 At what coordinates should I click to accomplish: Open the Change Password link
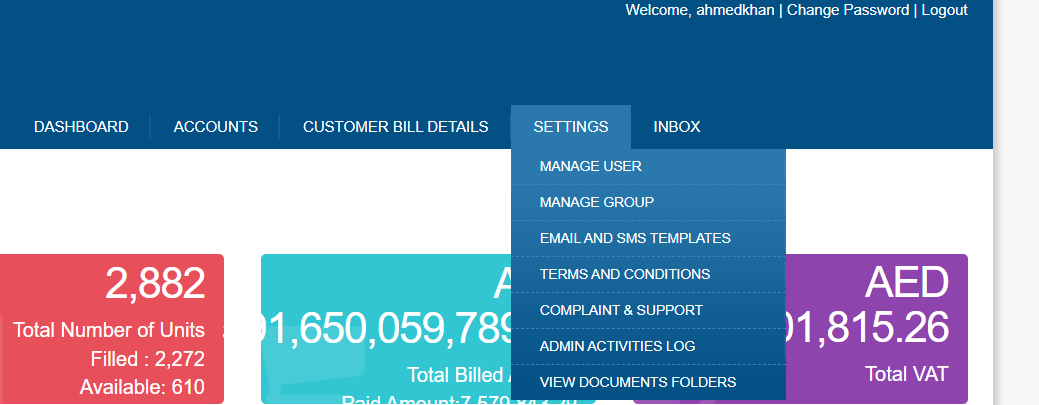(848, 10)
